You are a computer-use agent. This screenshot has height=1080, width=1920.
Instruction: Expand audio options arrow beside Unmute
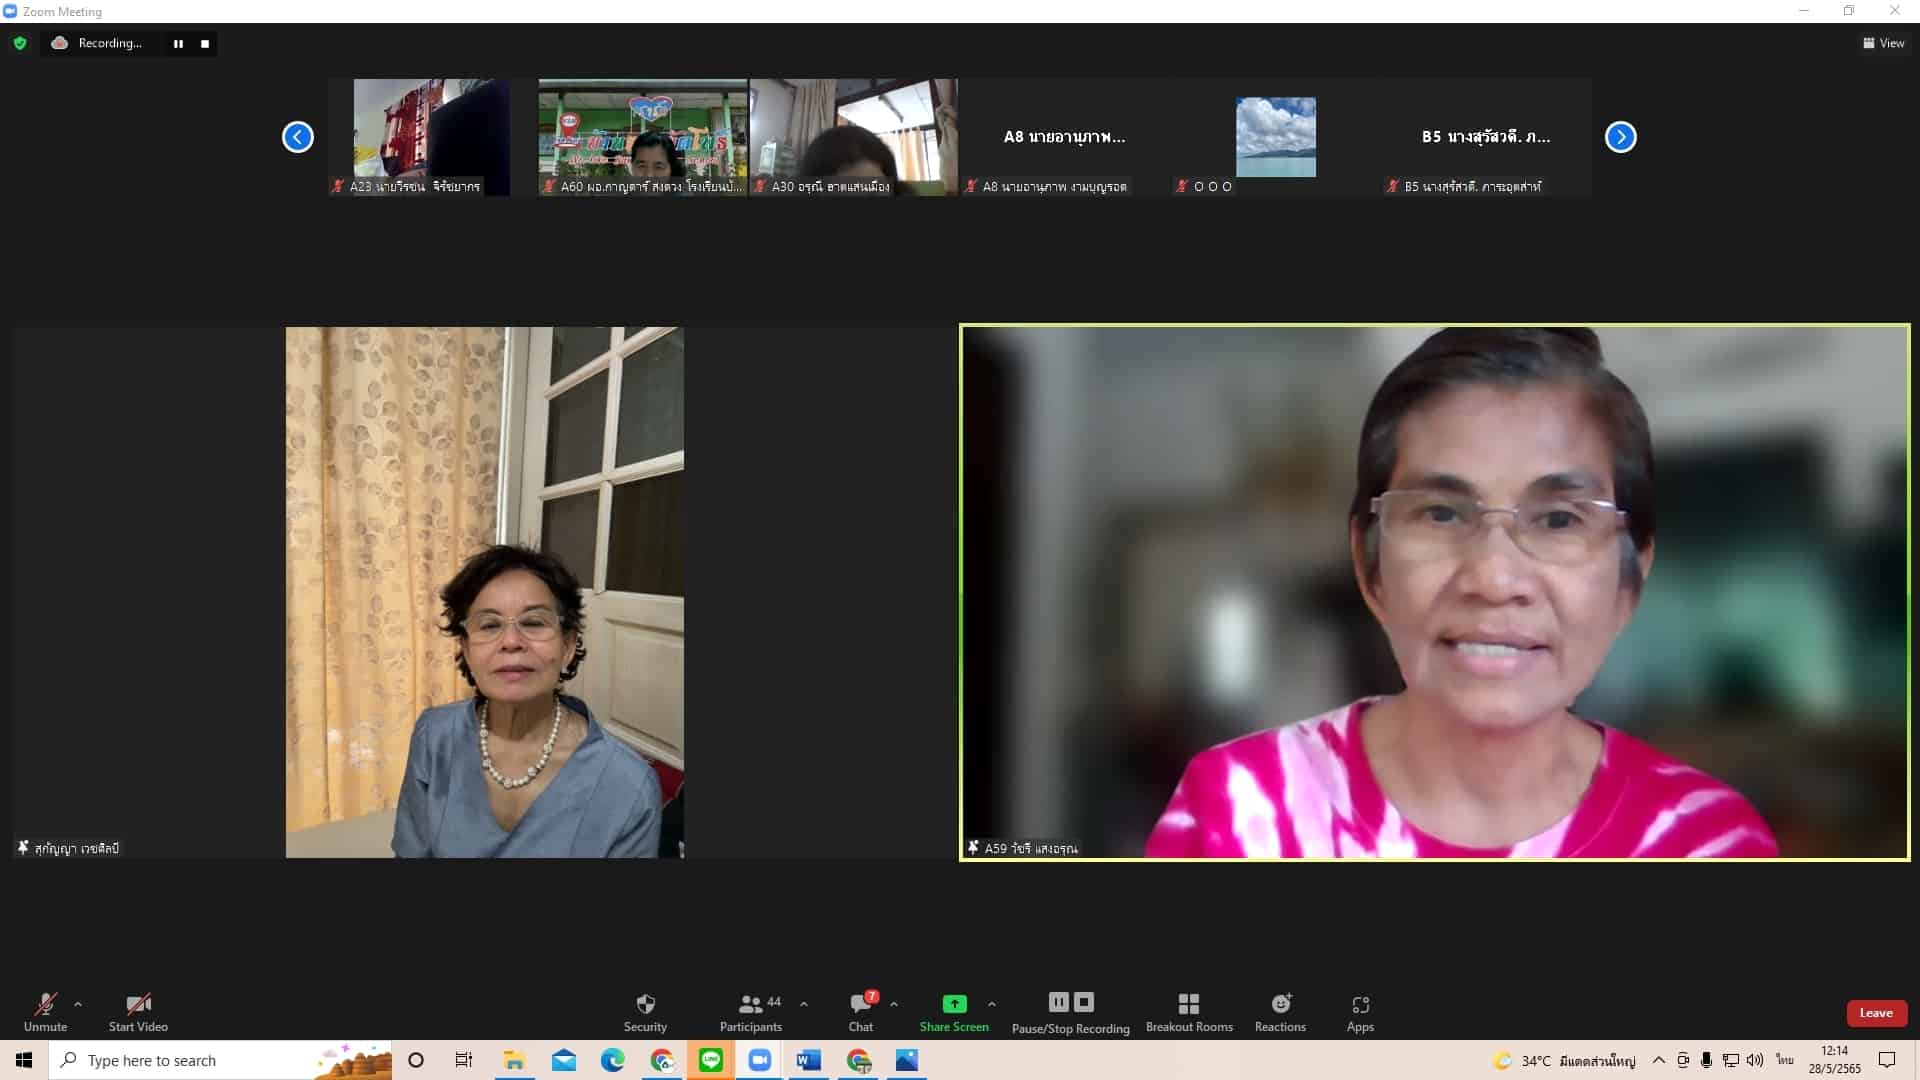pyautogui.click(x=78, y=1004)
